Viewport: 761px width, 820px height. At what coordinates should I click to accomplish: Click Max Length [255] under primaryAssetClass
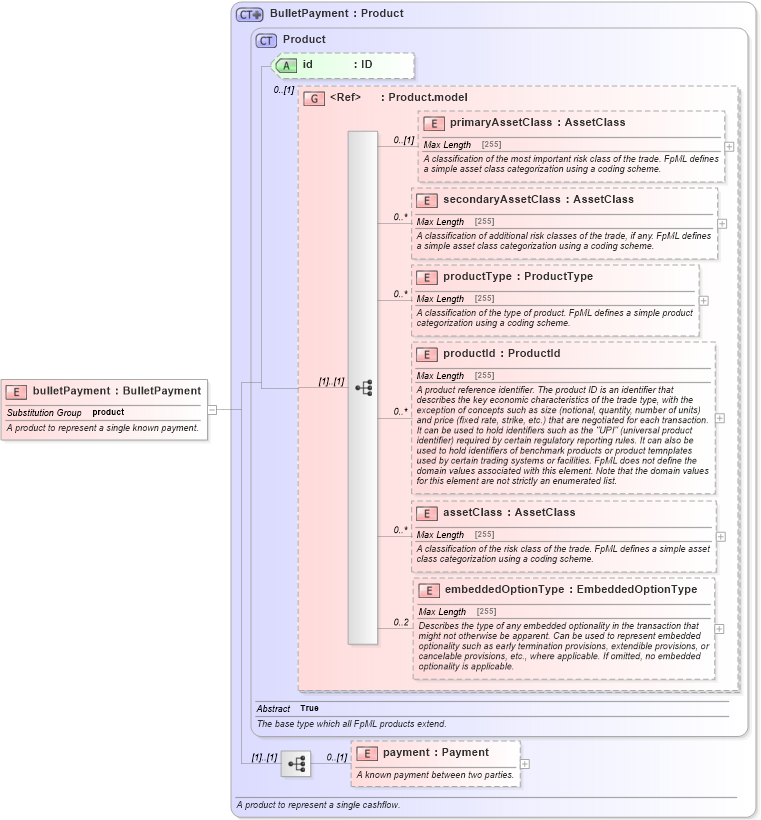coord(462,145)
